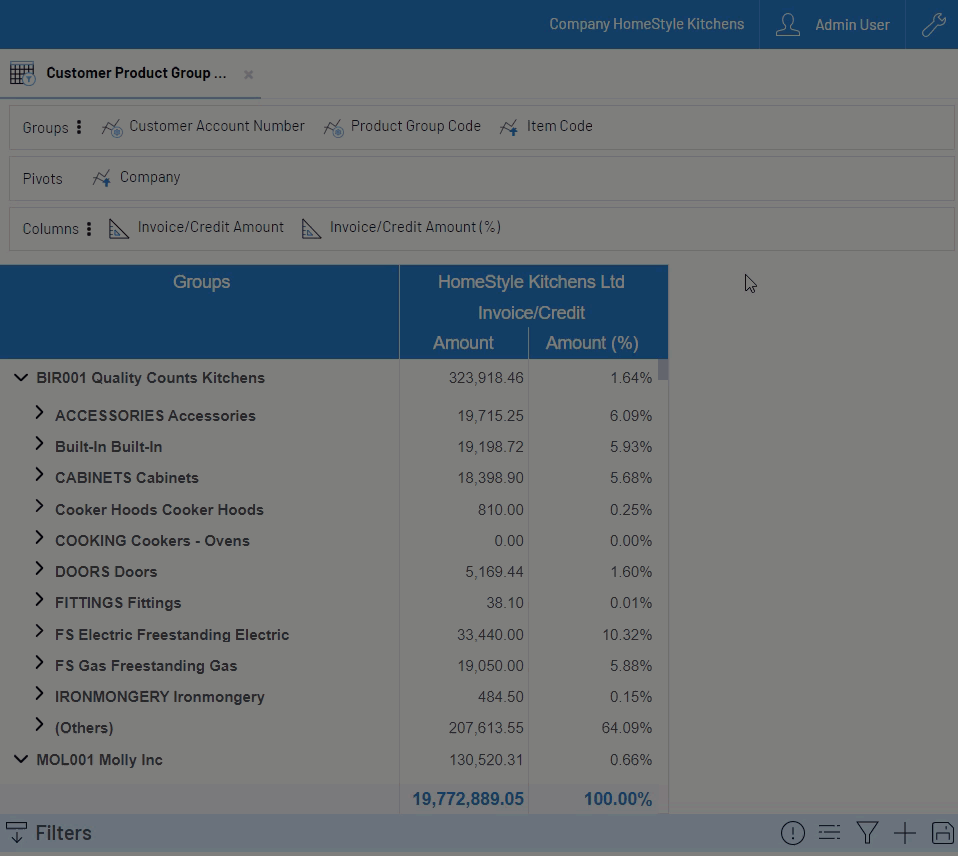Expand the FS Electric Freestanding Electric row
The image size is (958, 856).
40,632
